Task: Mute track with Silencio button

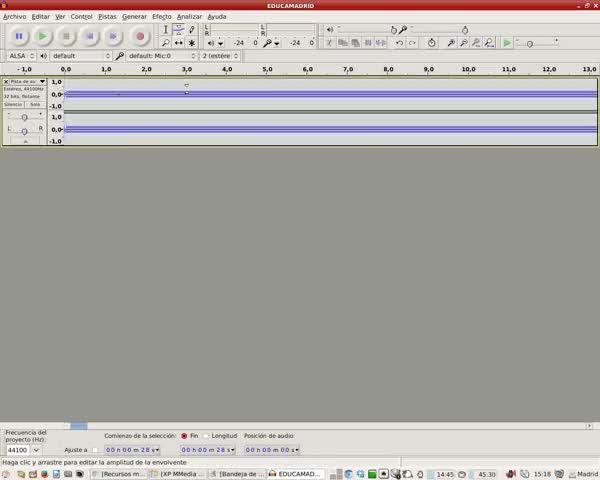Action: point(13,104)
